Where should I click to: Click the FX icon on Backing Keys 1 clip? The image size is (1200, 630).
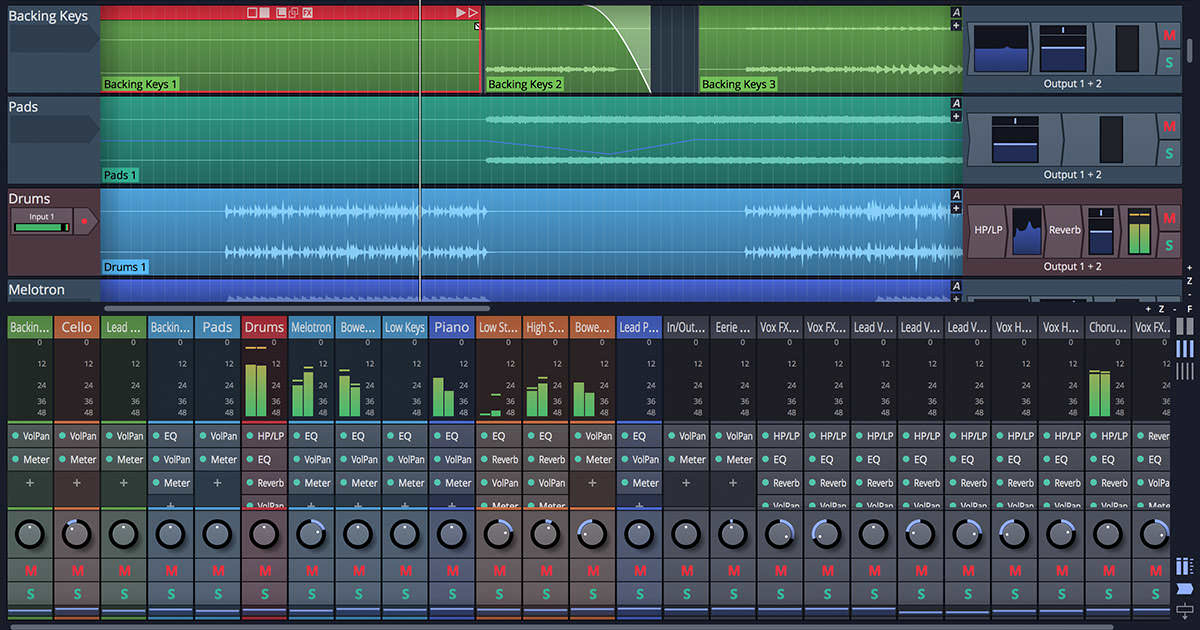(308, 12)
